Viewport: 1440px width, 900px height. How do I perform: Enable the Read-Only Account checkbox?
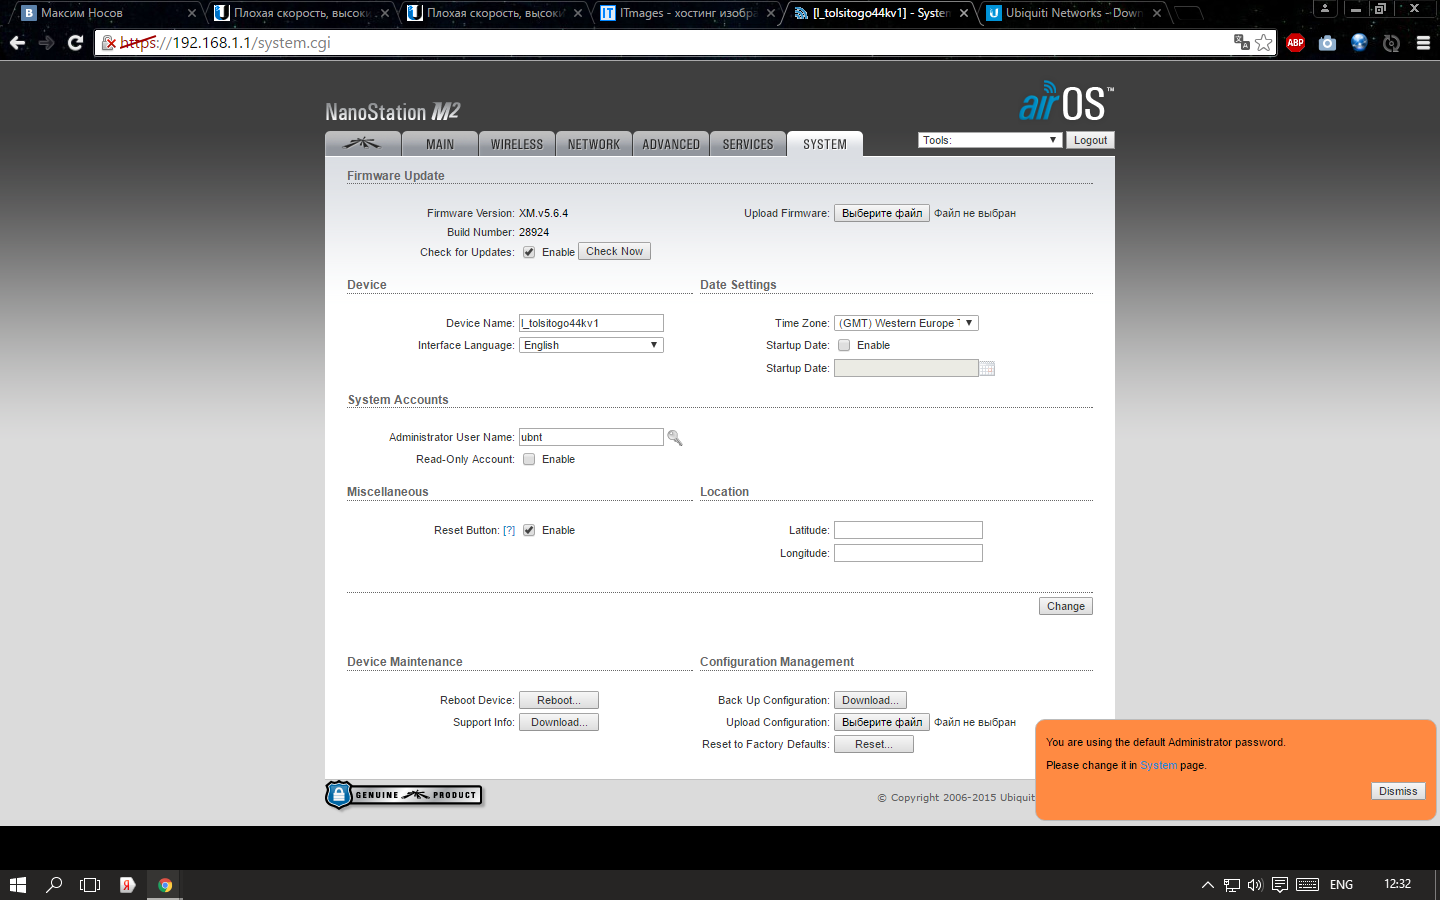pyautogui.click(x=529, y=460)
